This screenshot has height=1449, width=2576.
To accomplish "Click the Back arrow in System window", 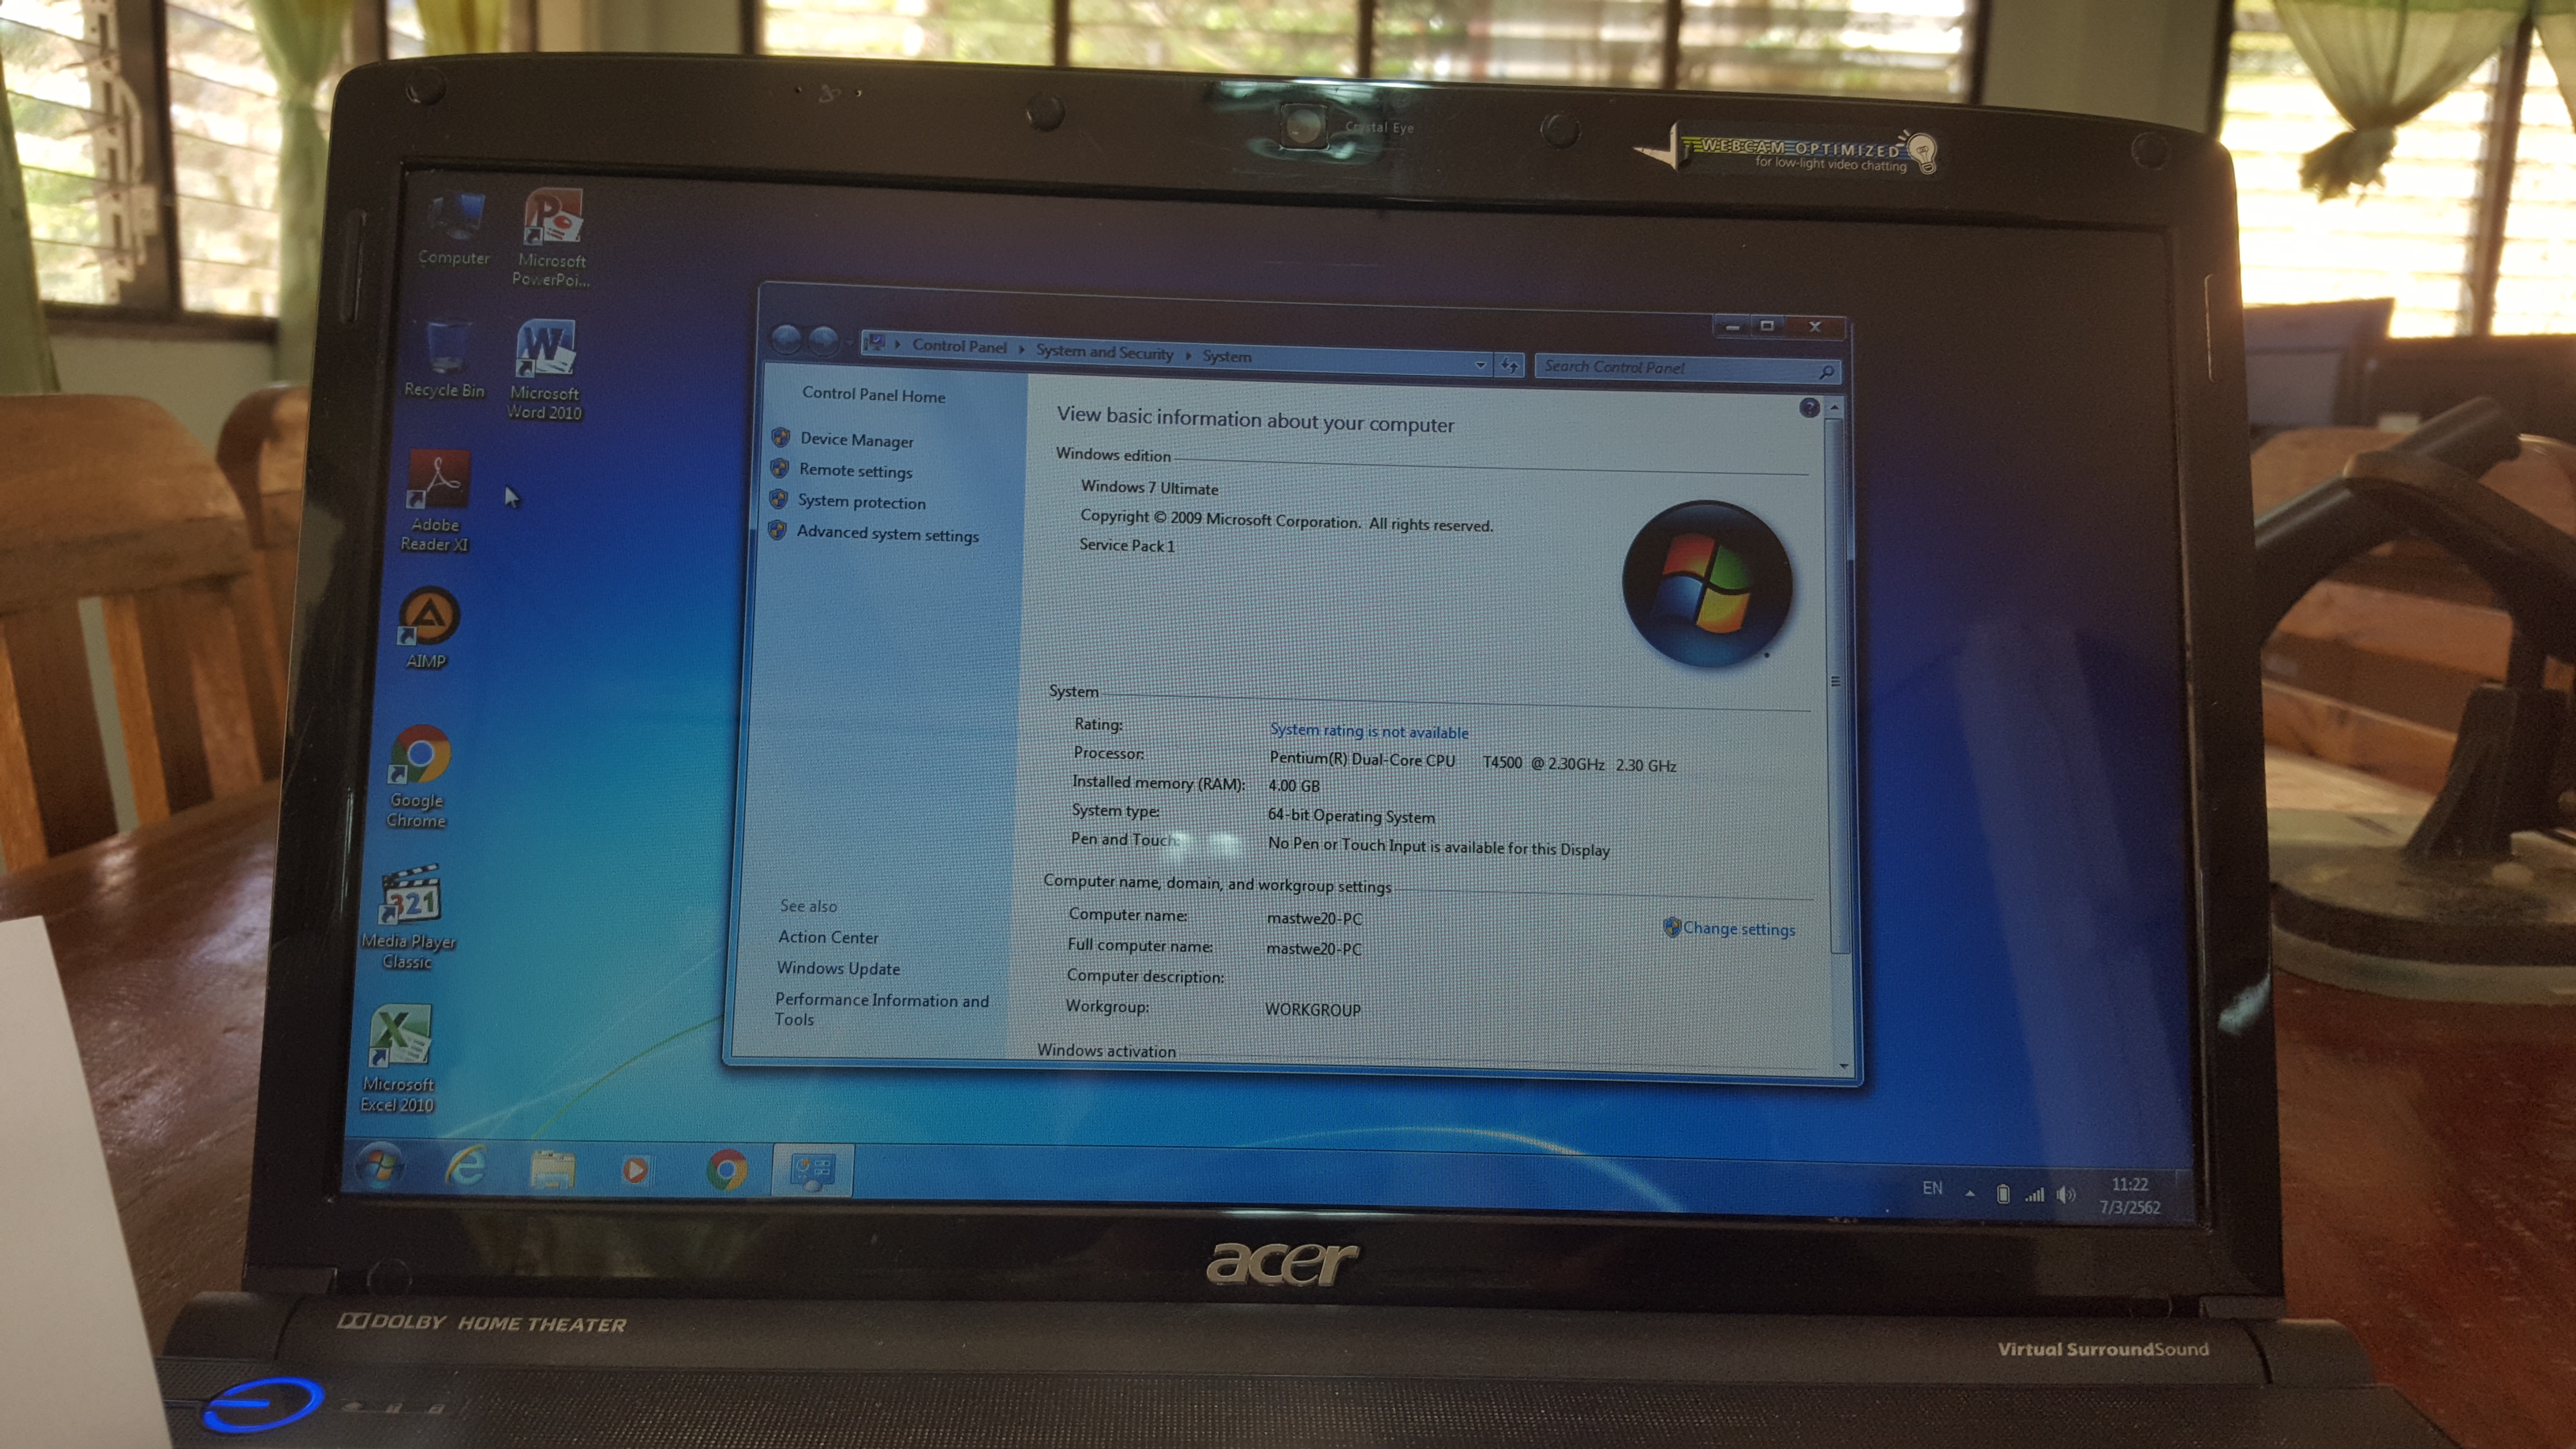I will click(787, 340).
